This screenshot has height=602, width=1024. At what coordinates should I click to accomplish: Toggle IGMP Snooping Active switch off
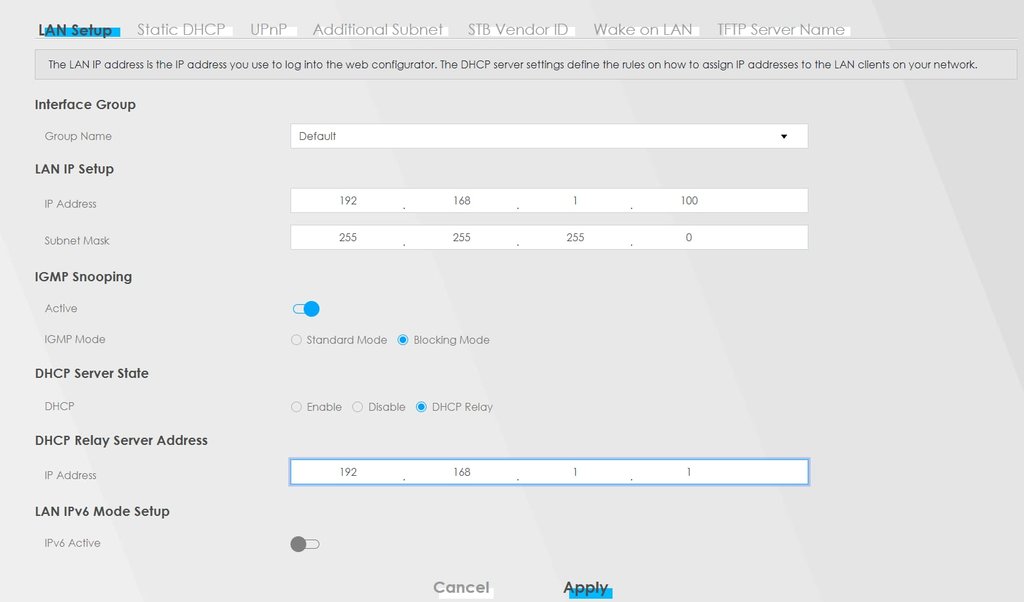(x=305, y=309)
